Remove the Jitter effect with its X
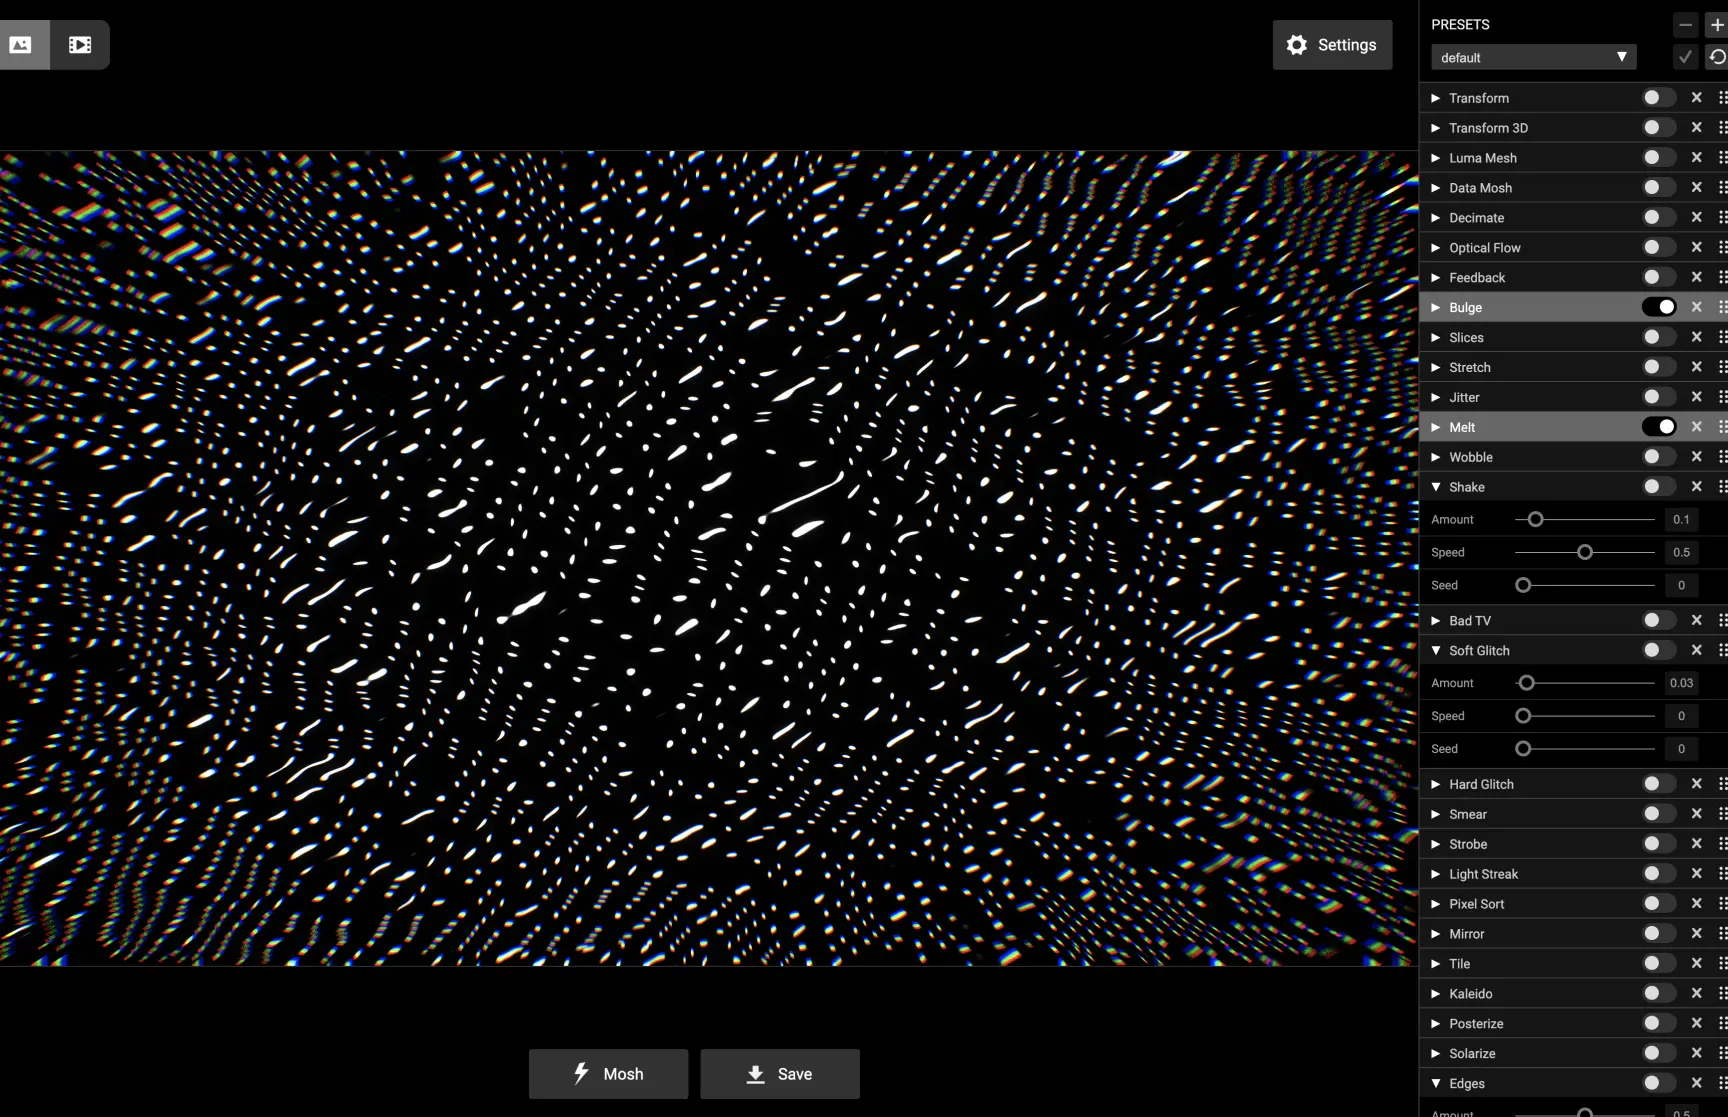 (1696, 398)
